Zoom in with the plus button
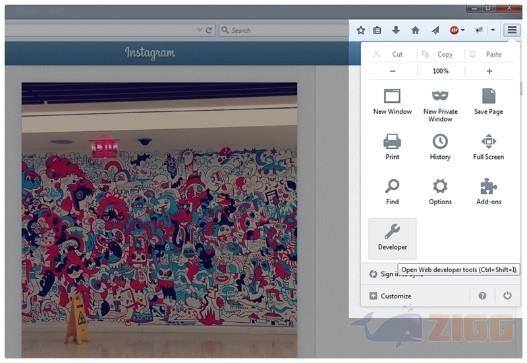527x363 pixels. [489, 71]
